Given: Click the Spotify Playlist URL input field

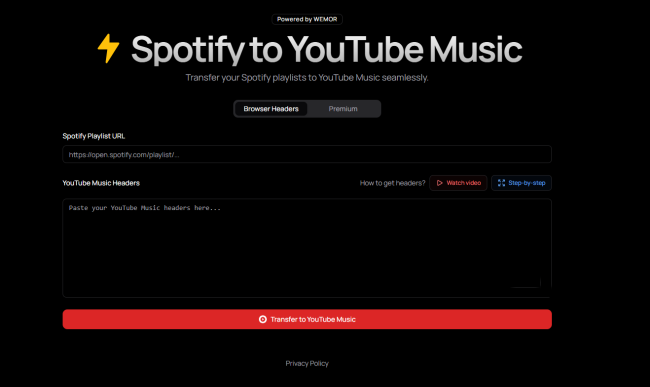Looking at the screenshot, I should click(307, 155).
